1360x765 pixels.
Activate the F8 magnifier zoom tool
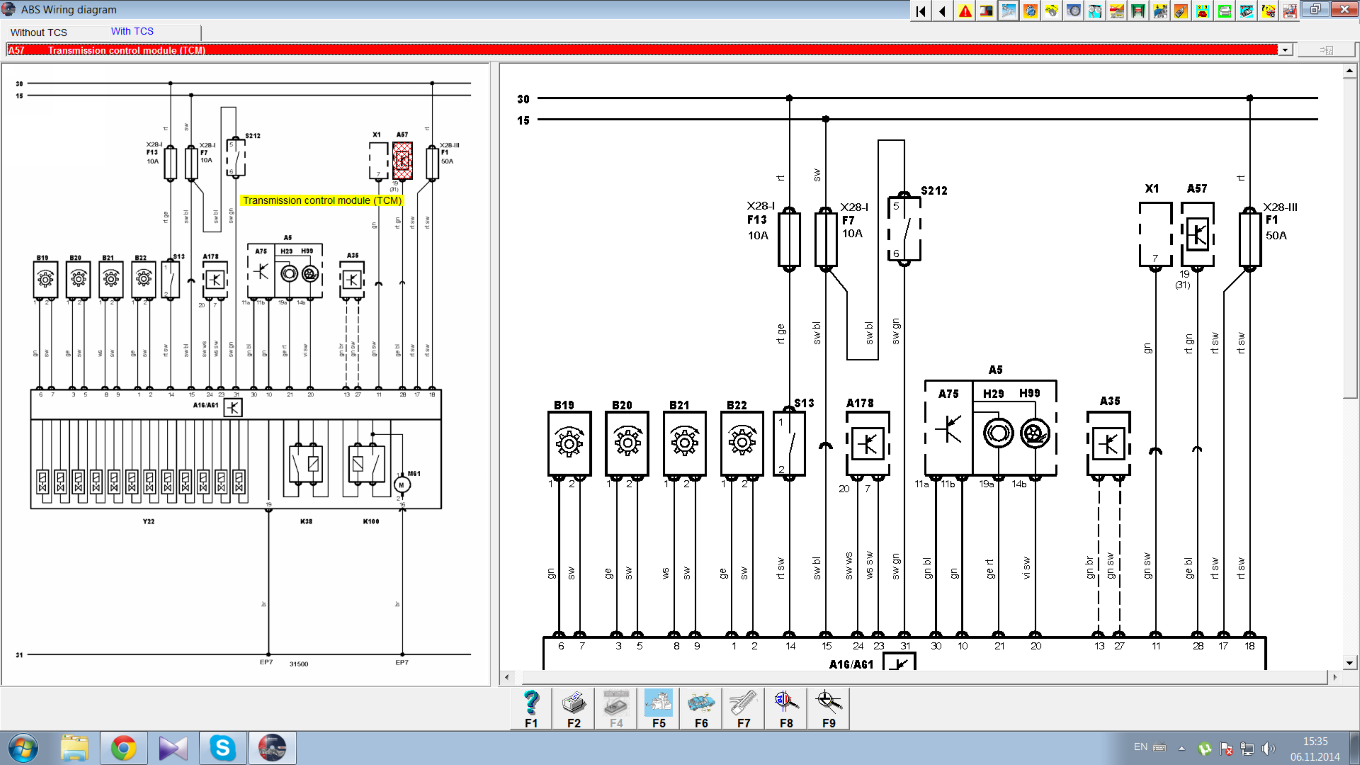786,707
